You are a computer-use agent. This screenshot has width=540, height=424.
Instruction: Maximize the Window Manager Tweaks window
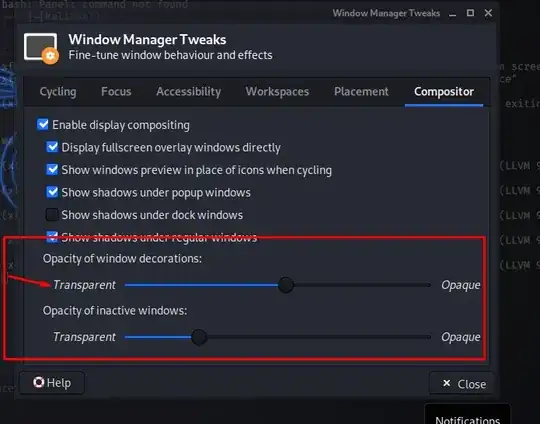click(470, 13)
